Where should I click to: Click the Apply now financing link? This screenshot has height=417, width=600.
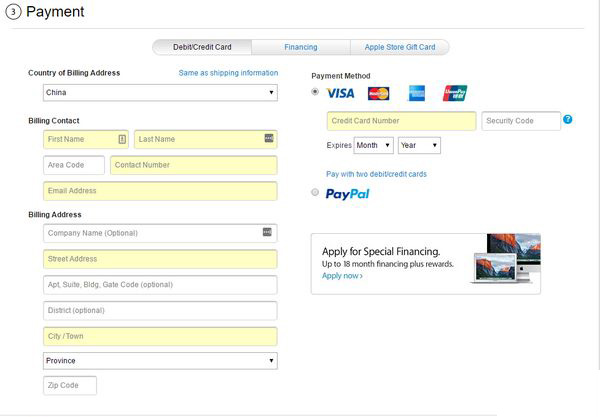[x=342, y=276]
